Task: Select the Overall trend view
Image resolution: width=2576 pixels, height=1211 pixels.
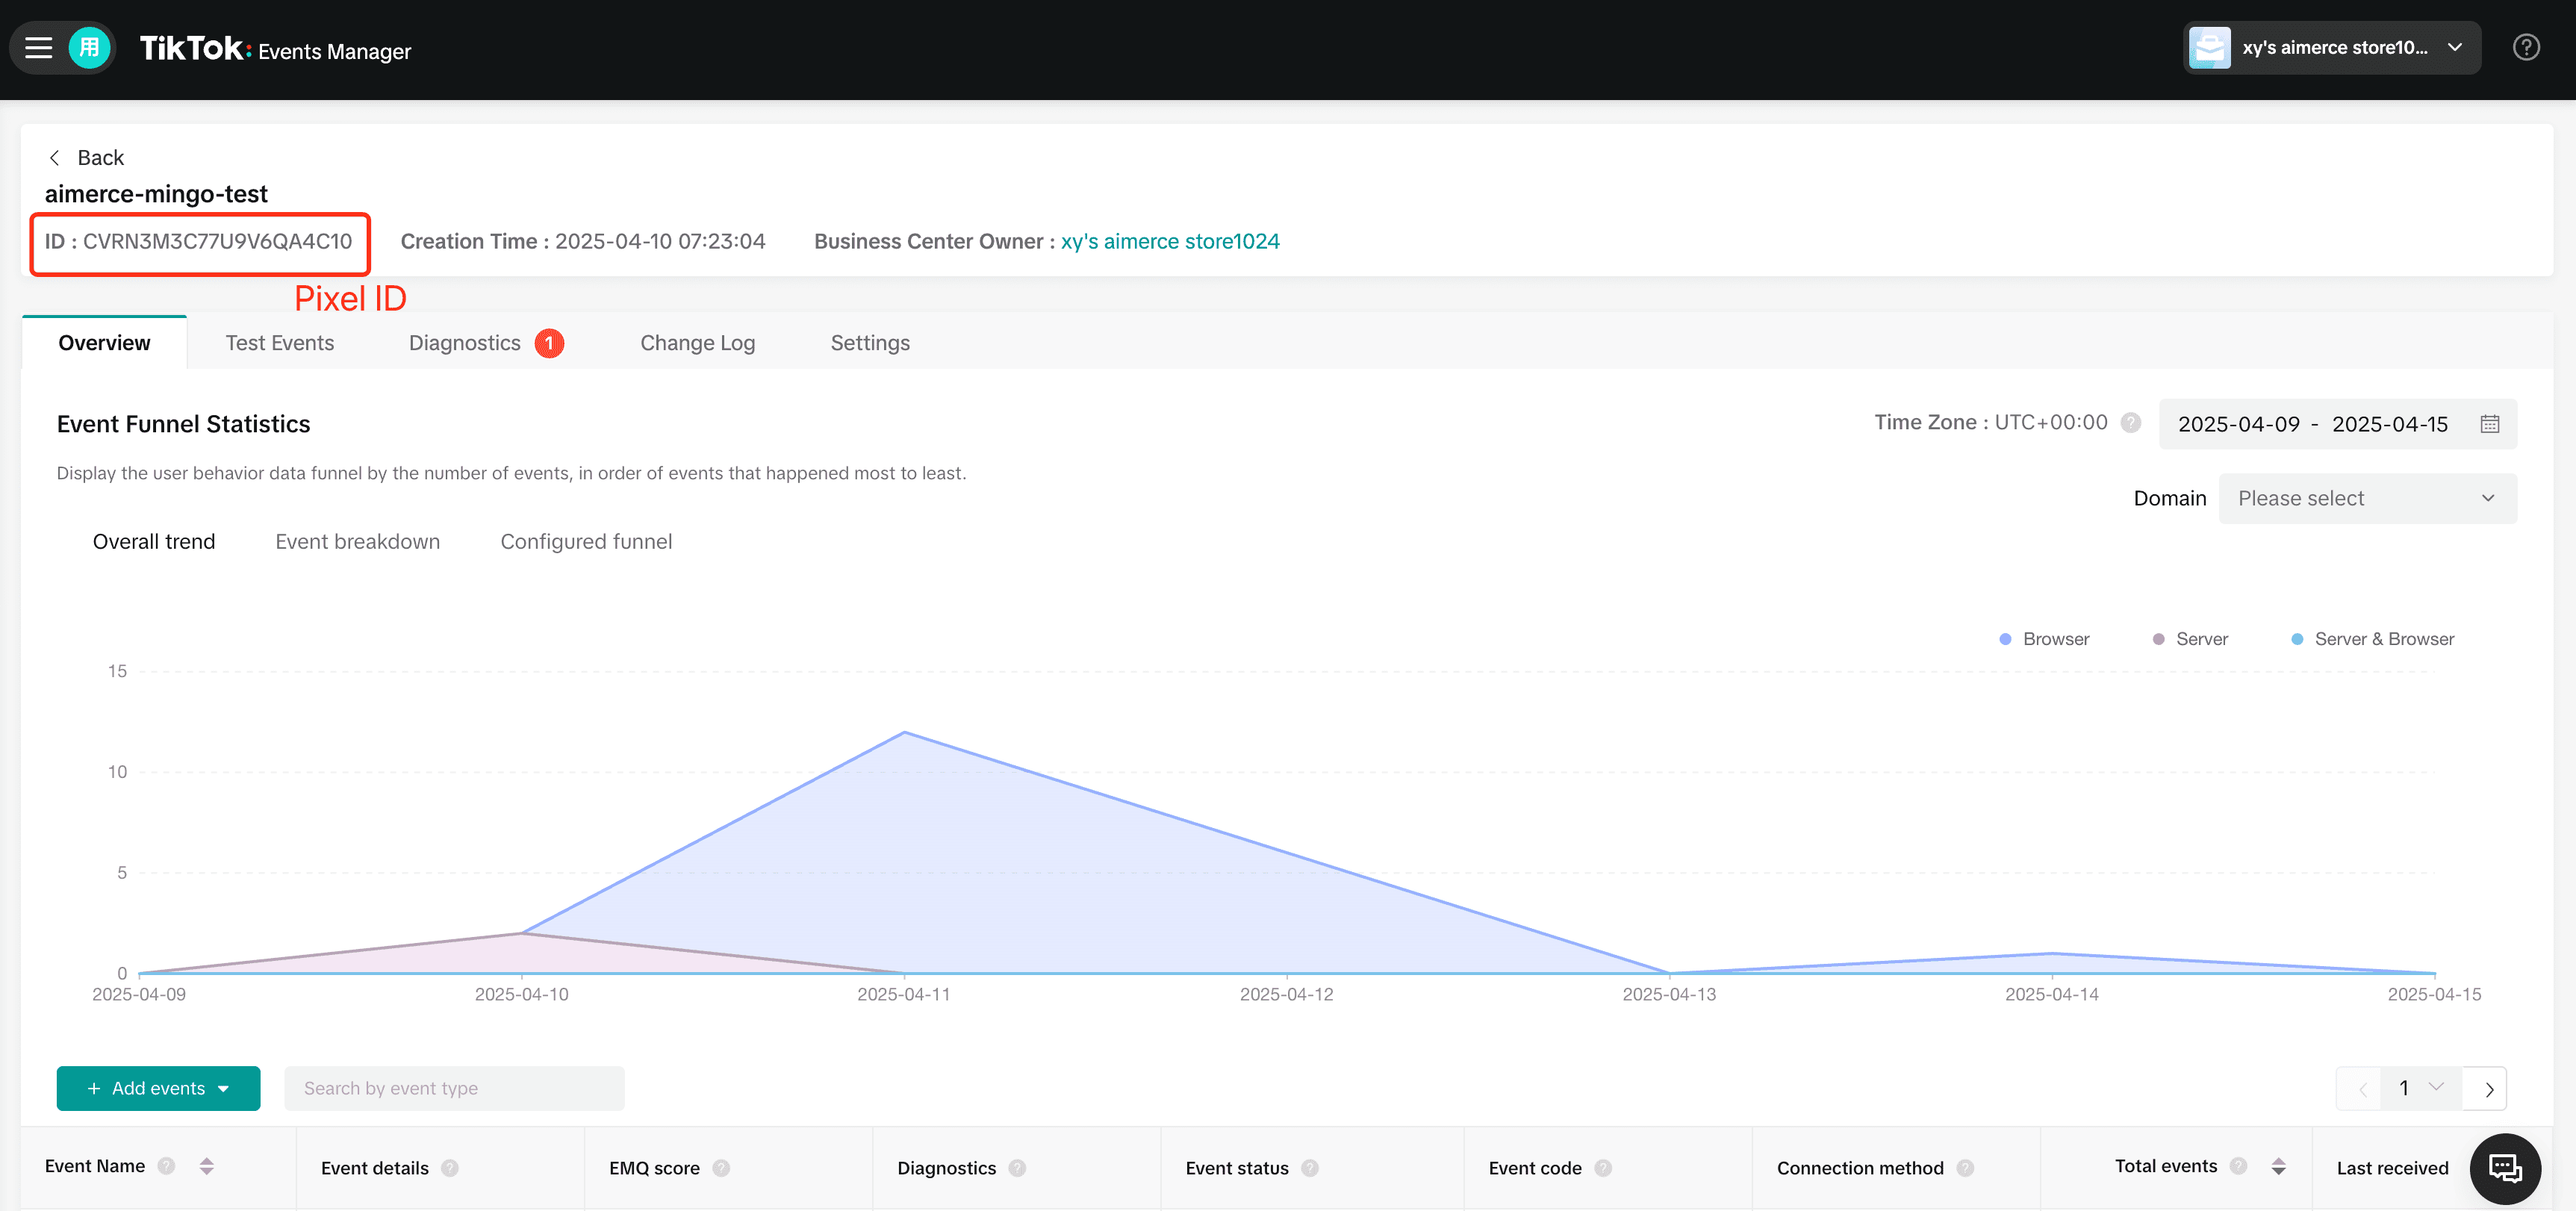Action: pyautogui.click(x=154, y=541)
